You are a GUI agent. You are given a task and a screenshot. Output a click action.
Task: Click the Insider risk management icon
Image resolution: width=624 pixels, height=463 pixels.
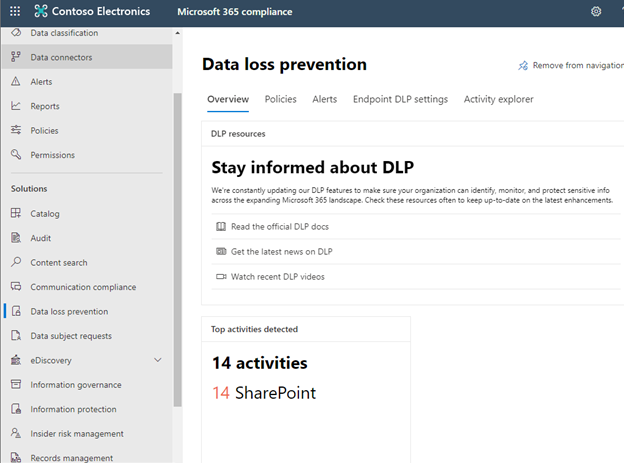[x=16, y=433]
